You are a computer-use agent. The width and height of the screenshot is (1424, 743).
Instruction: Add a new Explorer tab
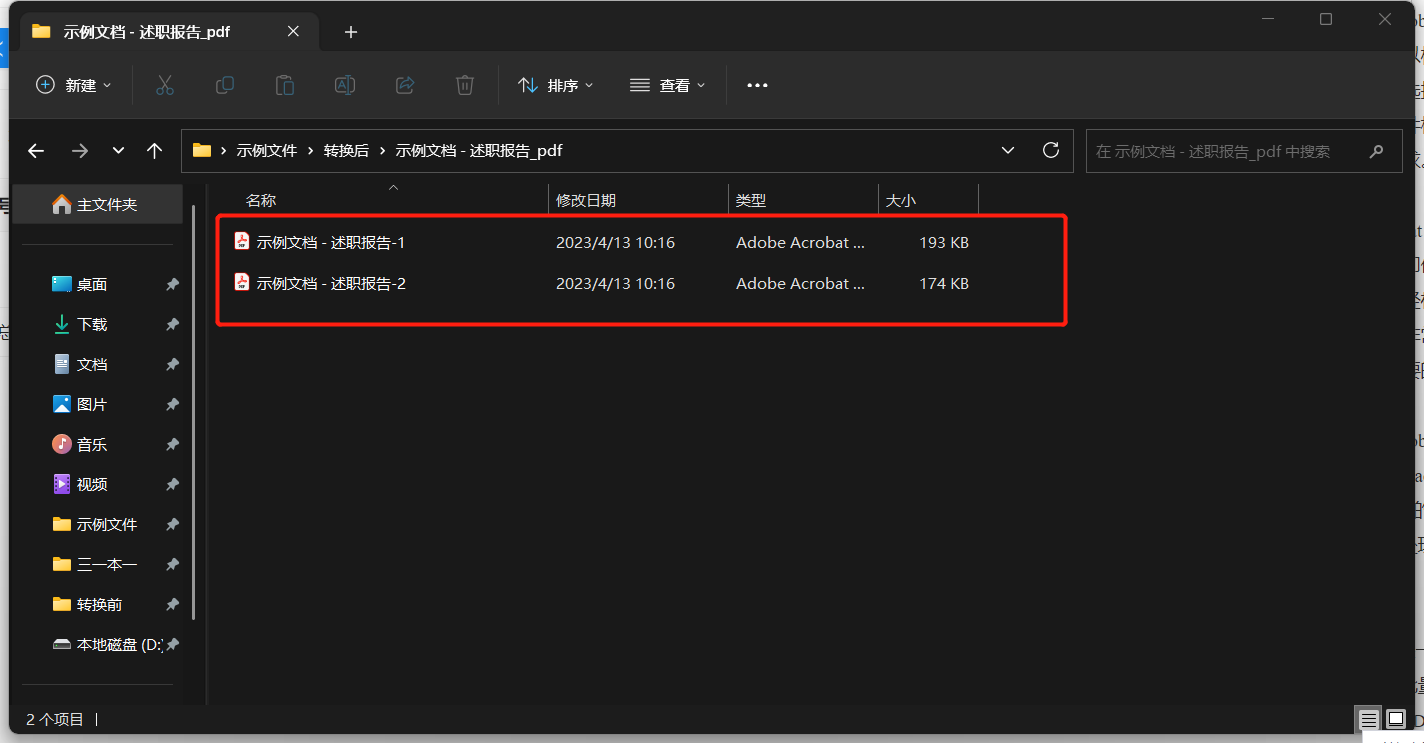click(350, 32)
